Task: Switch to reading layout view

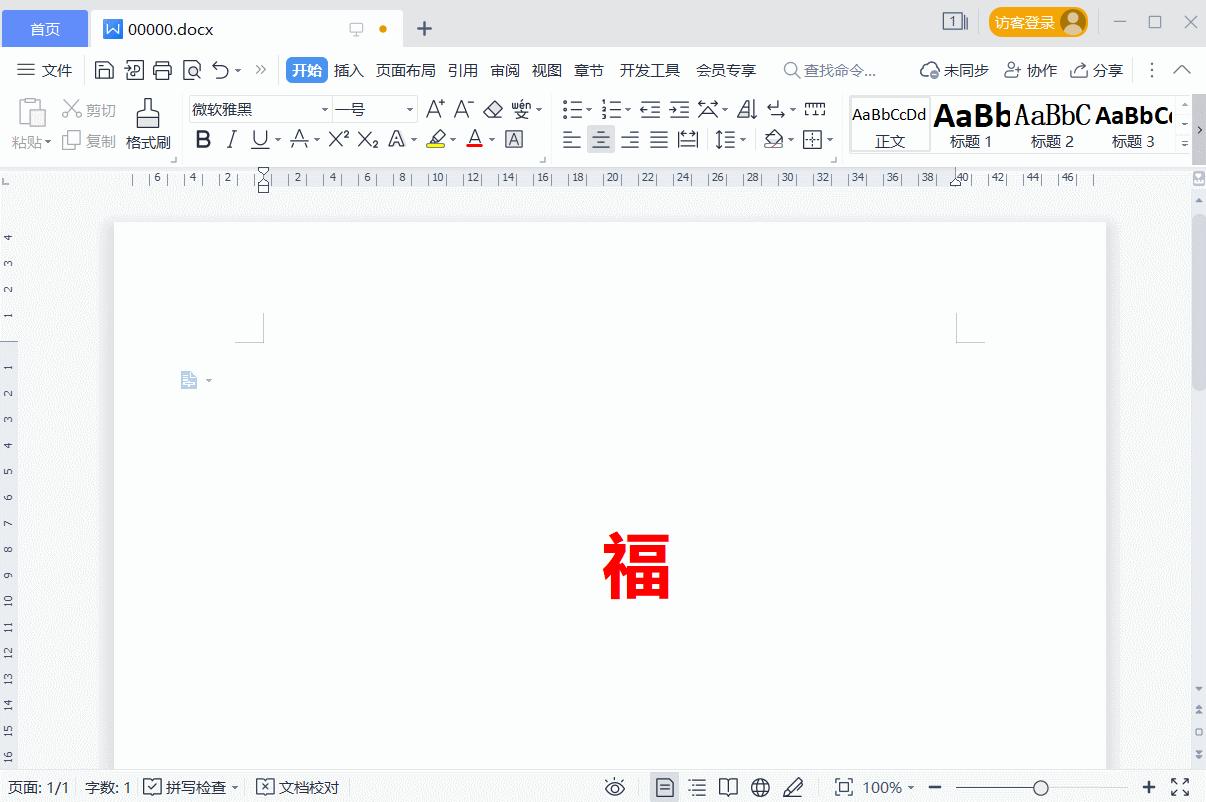Action: (729, 788)
